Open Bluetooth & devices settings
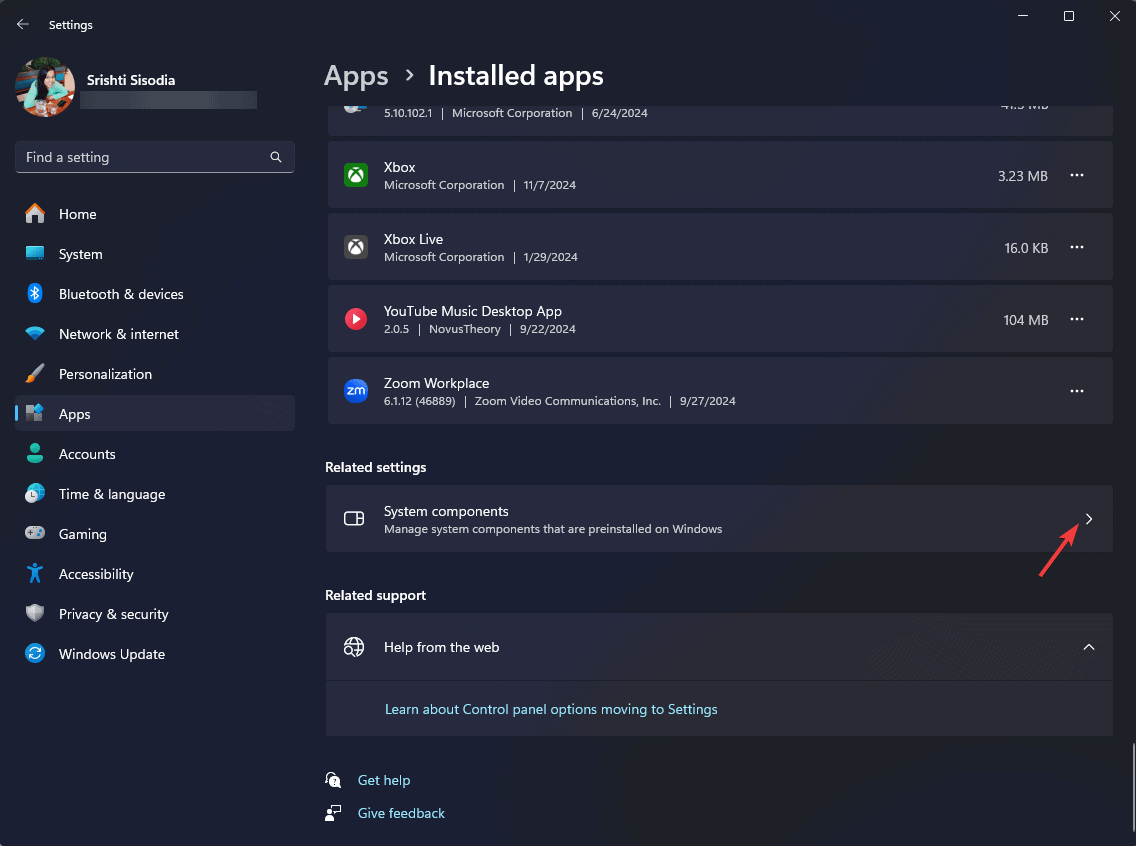The image size is (1136, 846). pos(120,294)
